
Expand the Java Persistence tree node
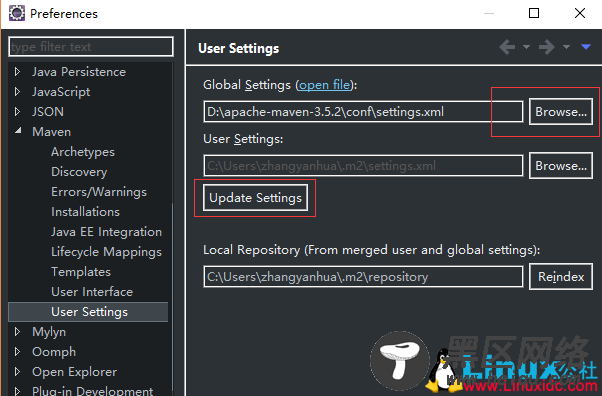coord(17,71)
